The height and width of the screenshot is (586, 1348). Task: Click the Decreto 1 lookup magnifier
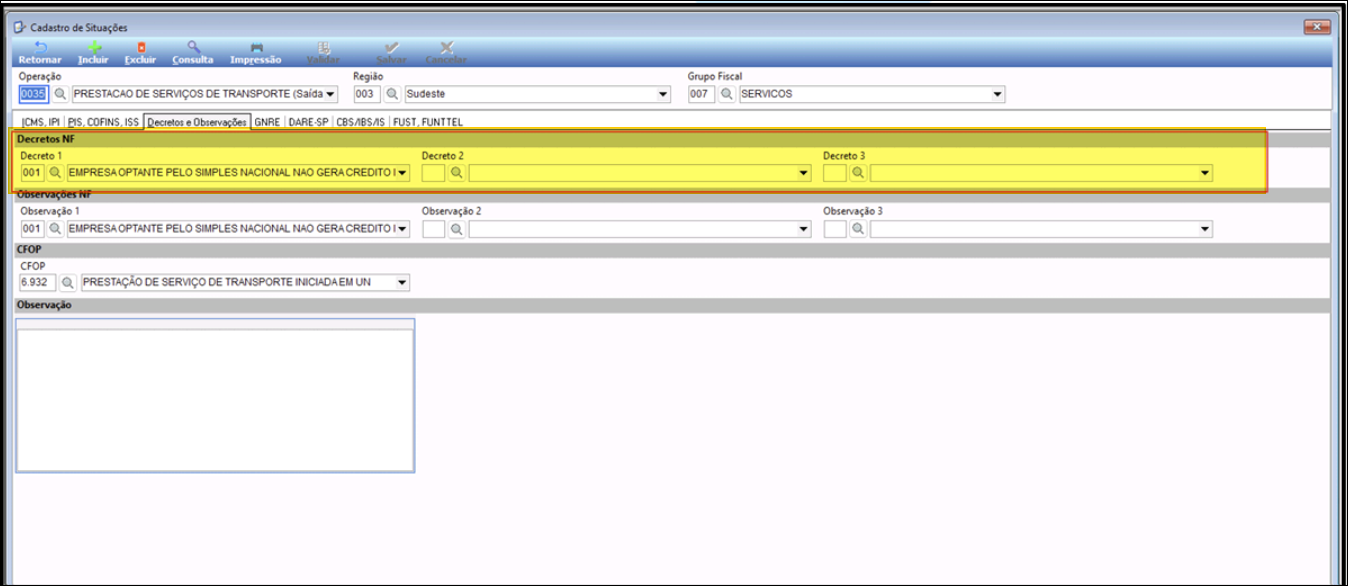(56, 173)
